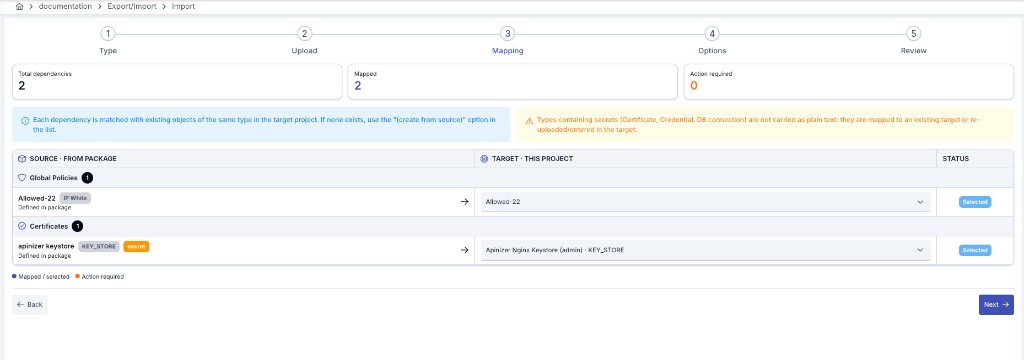
Task: Go back with the Back button
Action: (x=30, y=304)
